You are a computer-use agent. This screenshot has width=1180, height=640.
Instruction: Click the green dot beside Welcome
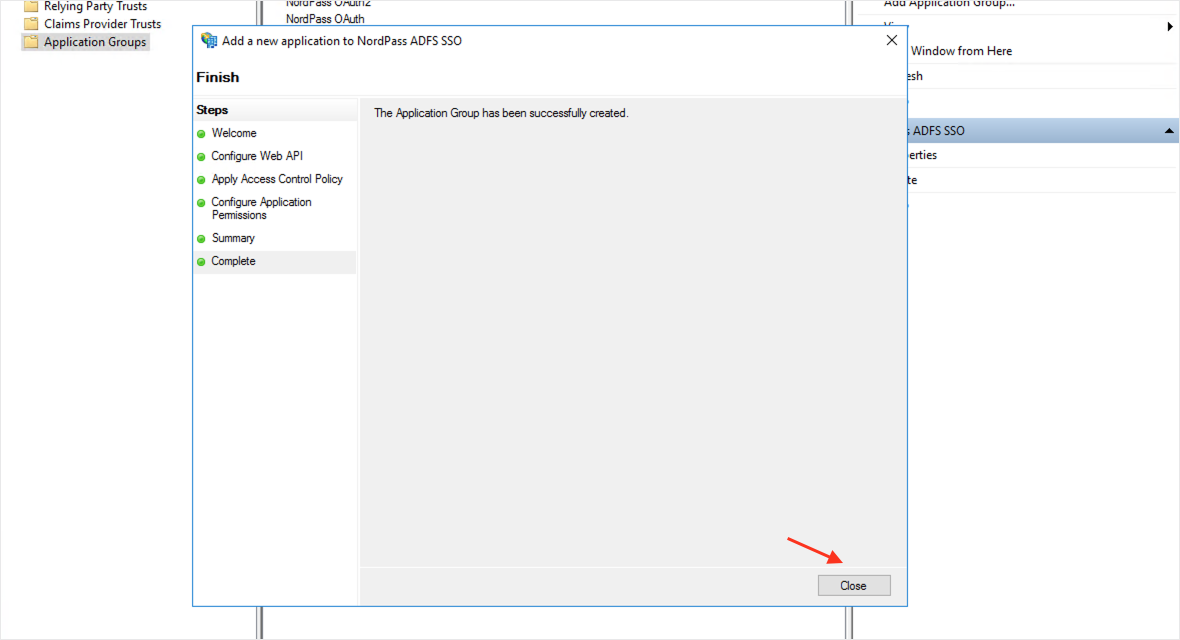click(x=201, y=134)
